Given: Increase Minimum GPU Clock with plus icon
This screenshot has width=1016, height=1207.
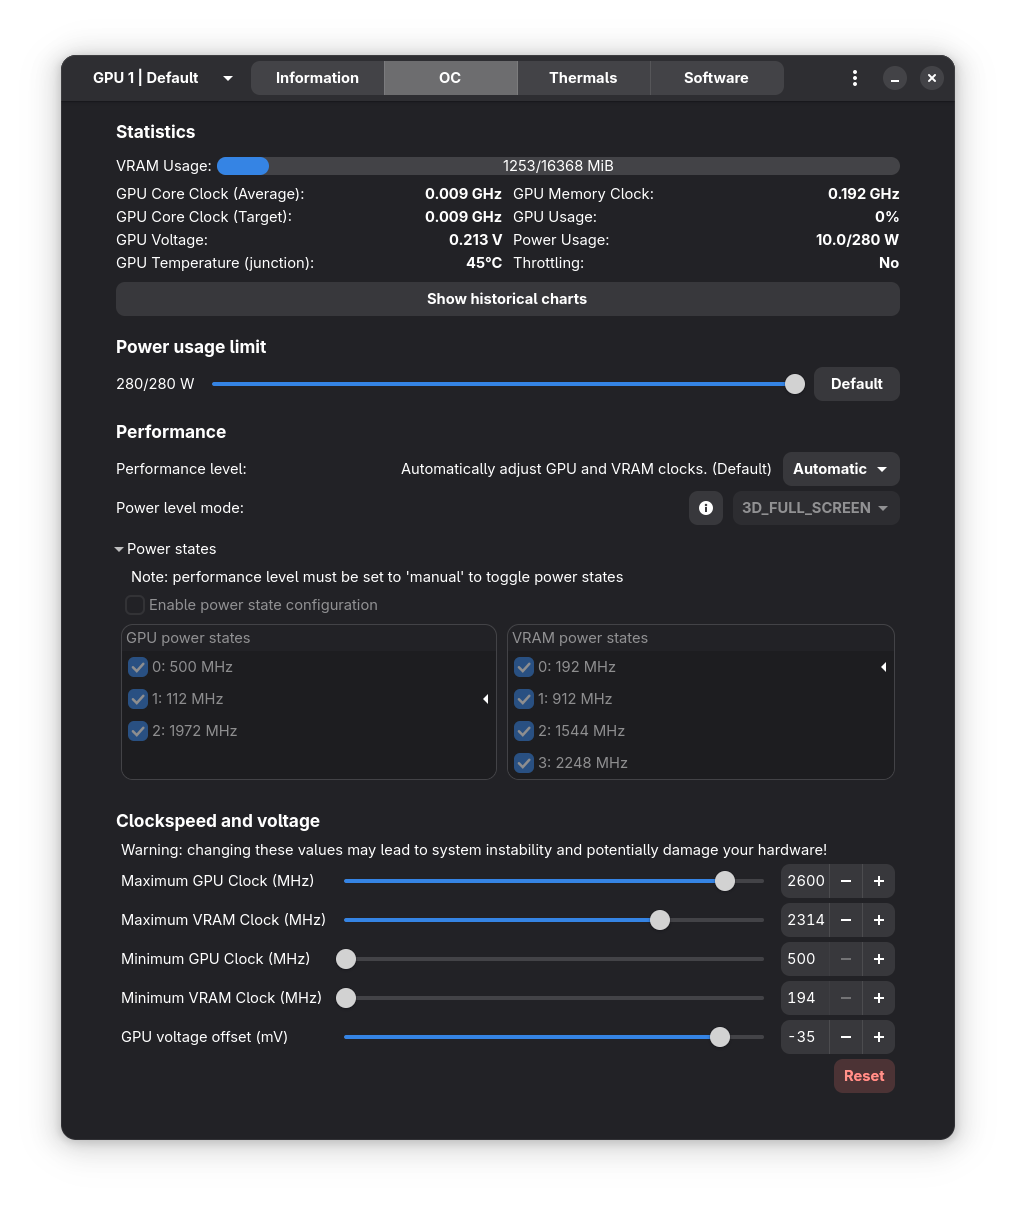Looking at the screenshot, I should pyautogui.click(x=879, y=959).
